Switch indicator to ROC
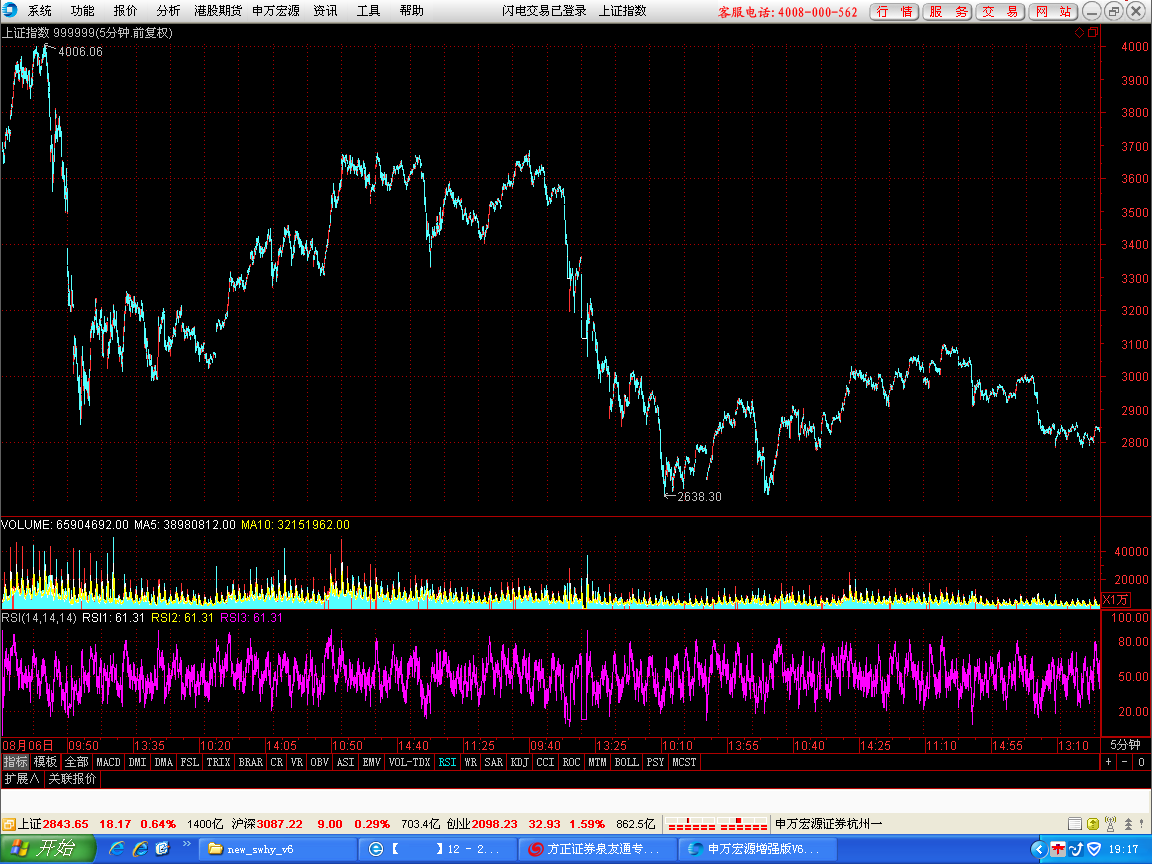This screenshot has width=1152, height=864. point(572,762)
